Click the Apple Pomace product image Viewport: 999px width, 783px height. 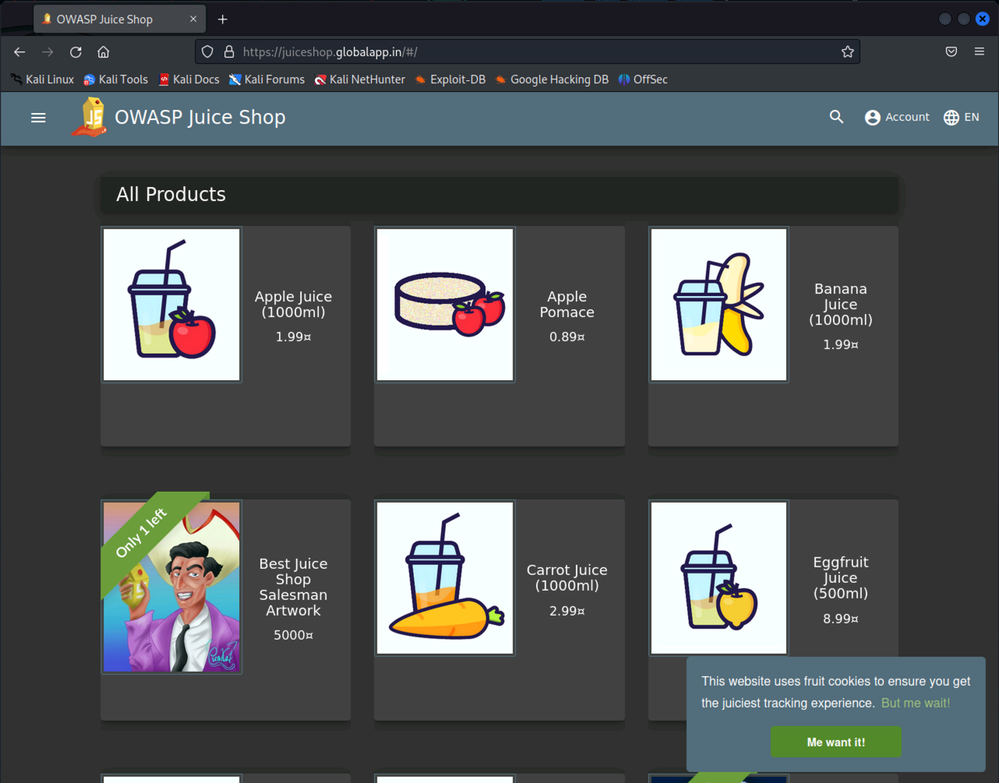click(x=445, y=305)
